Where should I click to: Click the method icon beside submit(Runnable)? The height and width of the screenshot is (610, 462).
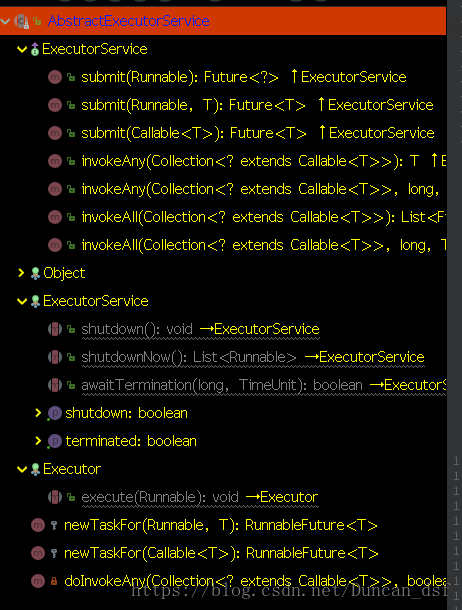coord(55,77)
